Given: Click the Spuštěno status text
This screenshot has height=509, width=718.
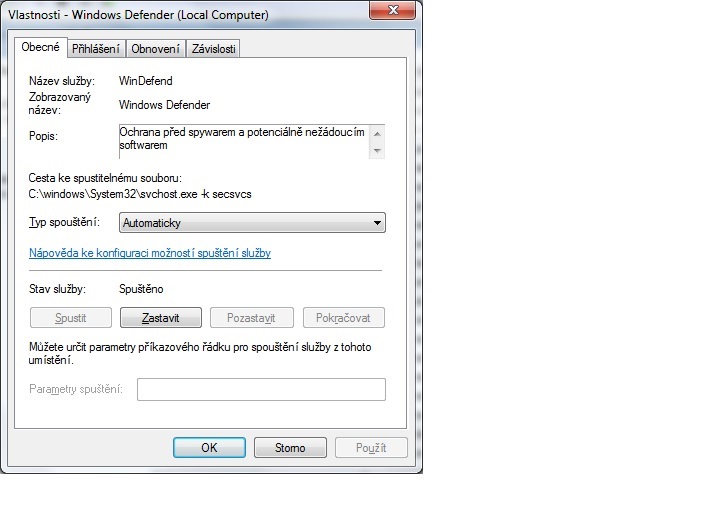Looking at the screenshot, I should pyautogui.click(x=141, y=289).
